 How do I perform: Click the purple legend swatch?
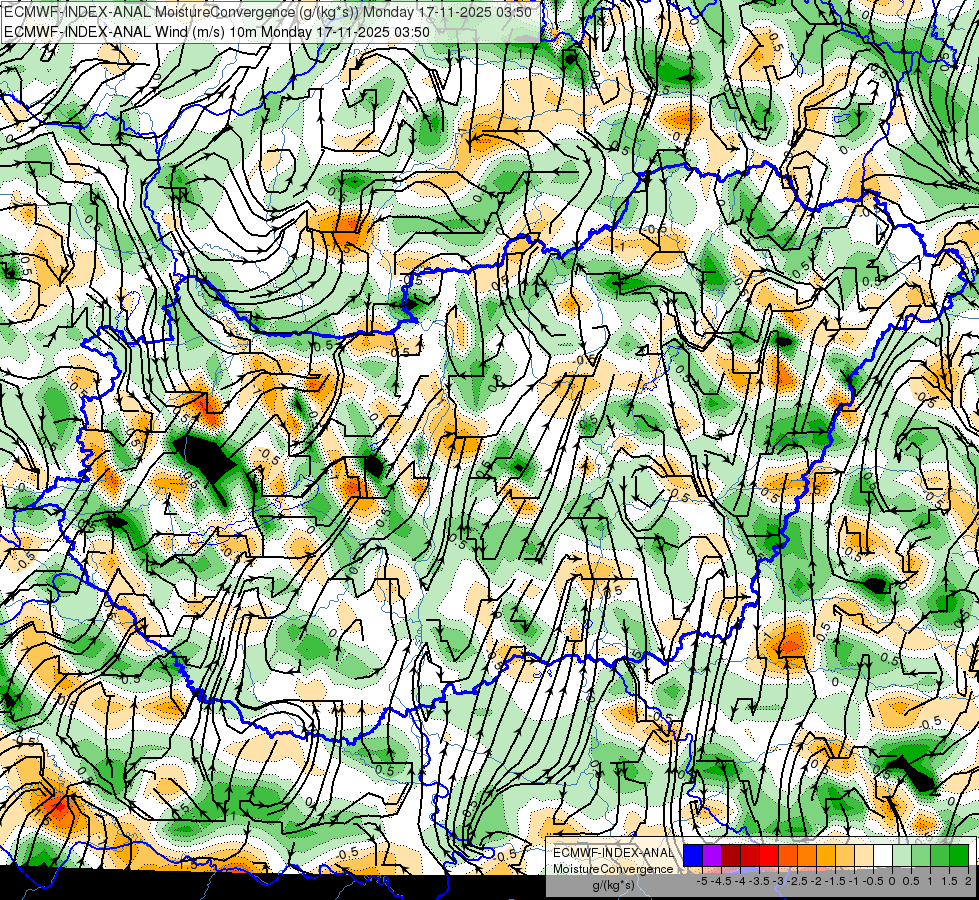712,855
